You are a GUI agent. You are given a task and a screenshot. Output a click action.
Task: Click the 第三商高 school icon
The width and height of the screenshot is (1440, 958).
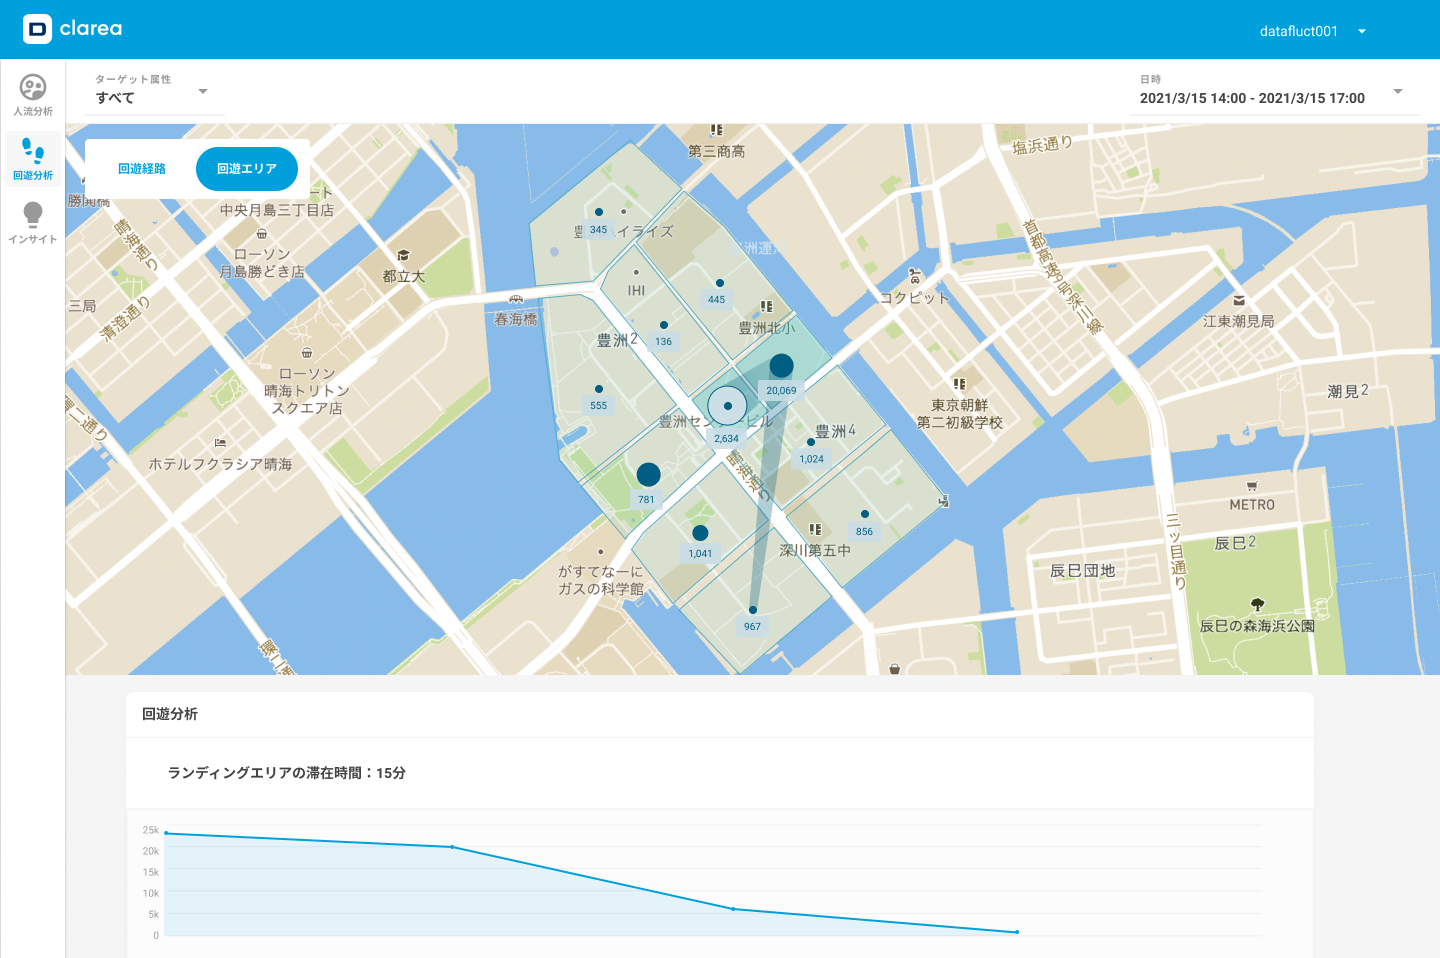pos(716,130)
